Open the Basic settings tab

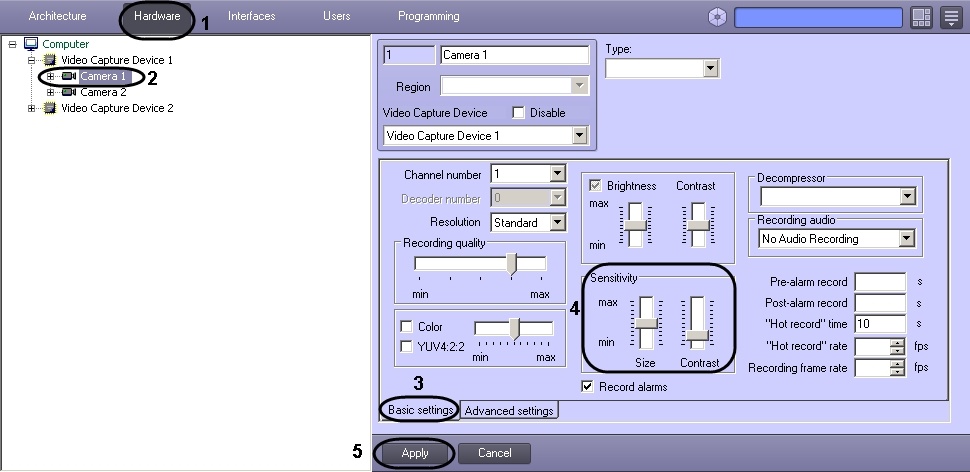point(421,410)
